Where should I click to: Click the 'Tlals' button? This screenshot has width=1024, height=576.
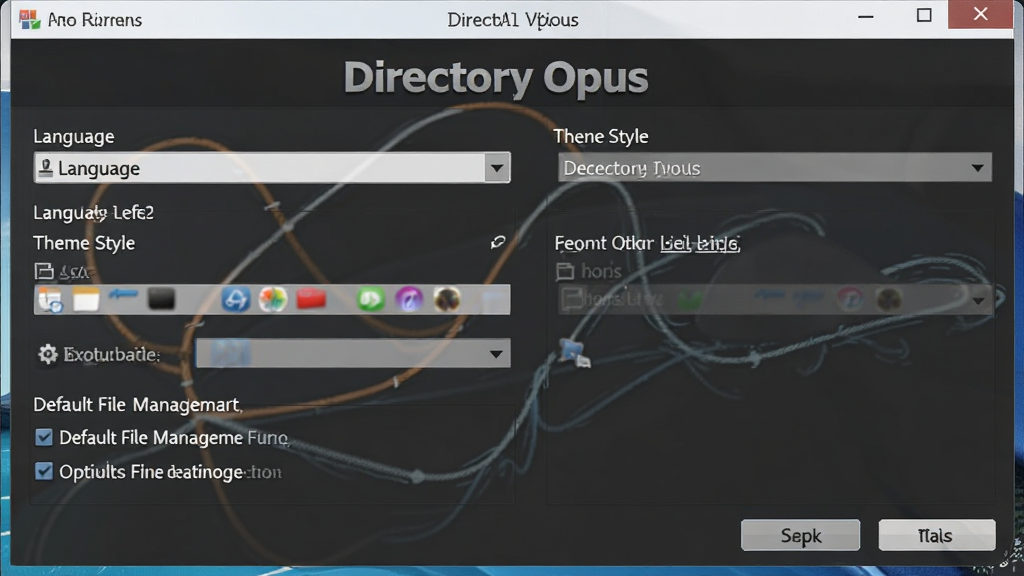click(936, 536)
